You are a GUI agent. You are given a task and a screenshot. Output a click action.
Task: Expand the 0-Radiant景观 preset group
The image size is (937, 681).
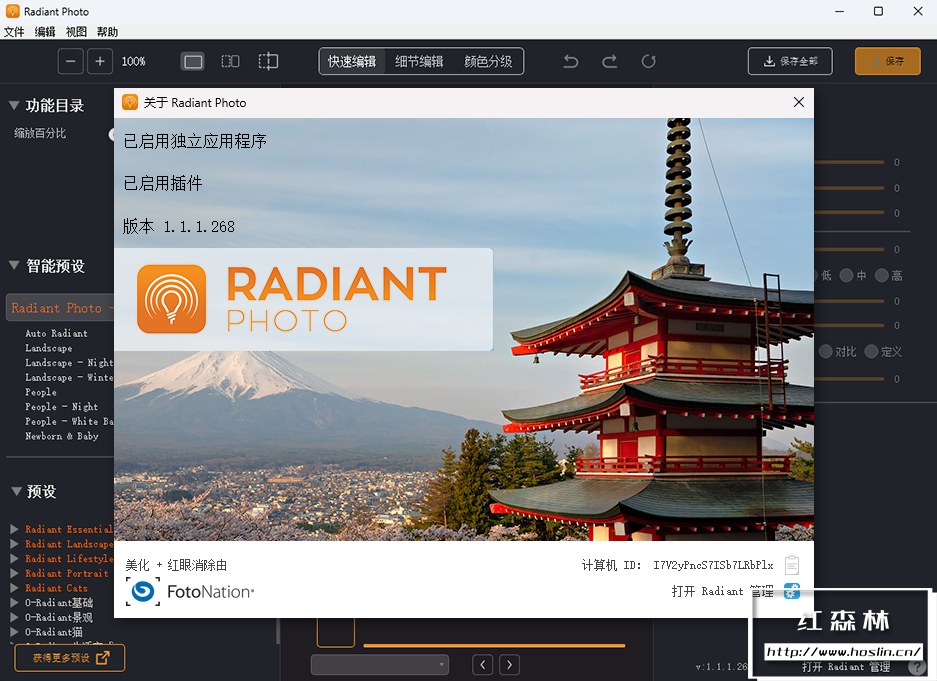tap(14, 617)
